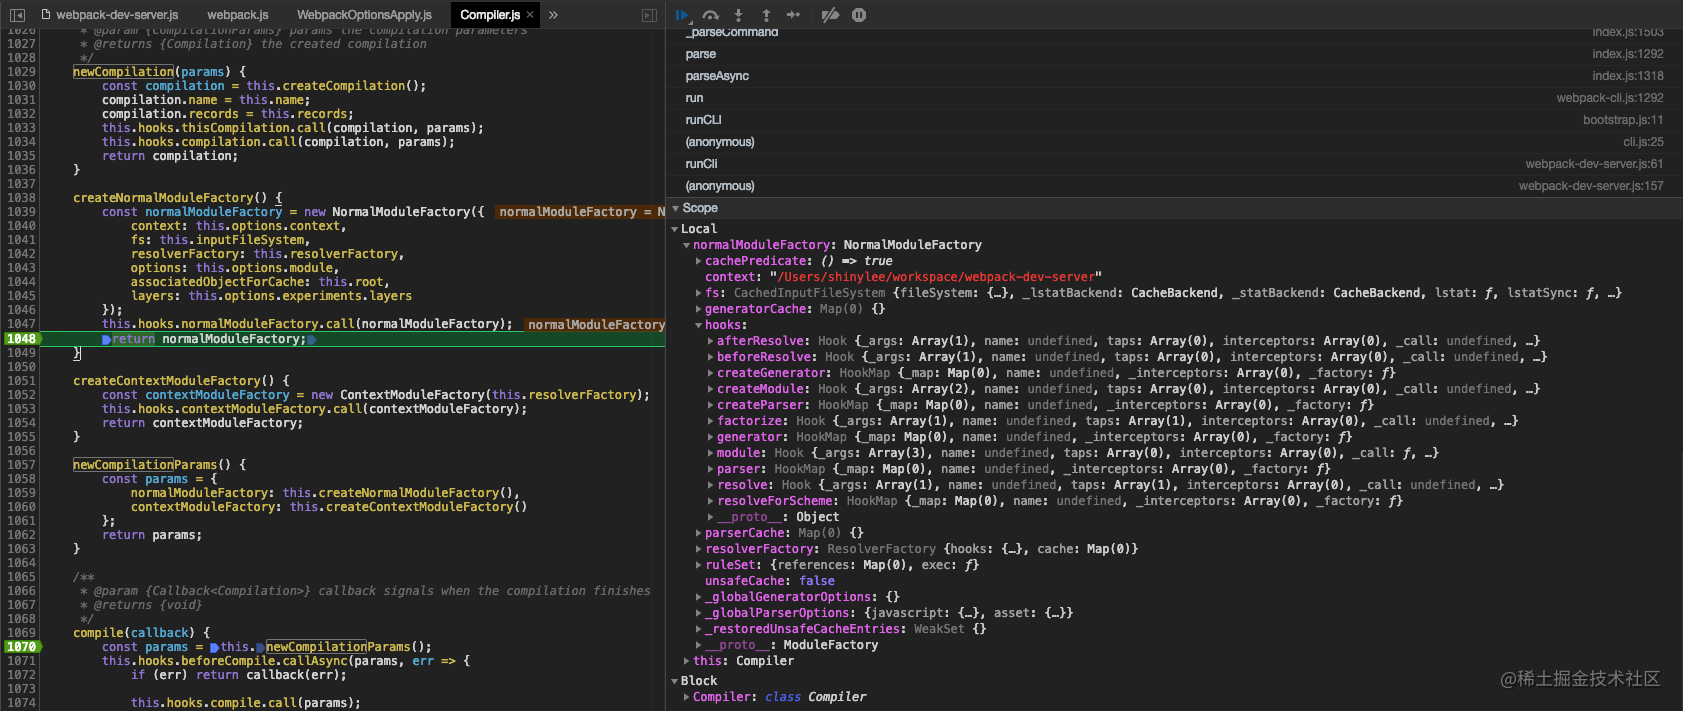Expand resolve hook entry
Image resolution: width=1683 pixels, height=711 pixels.
[710, 485]
